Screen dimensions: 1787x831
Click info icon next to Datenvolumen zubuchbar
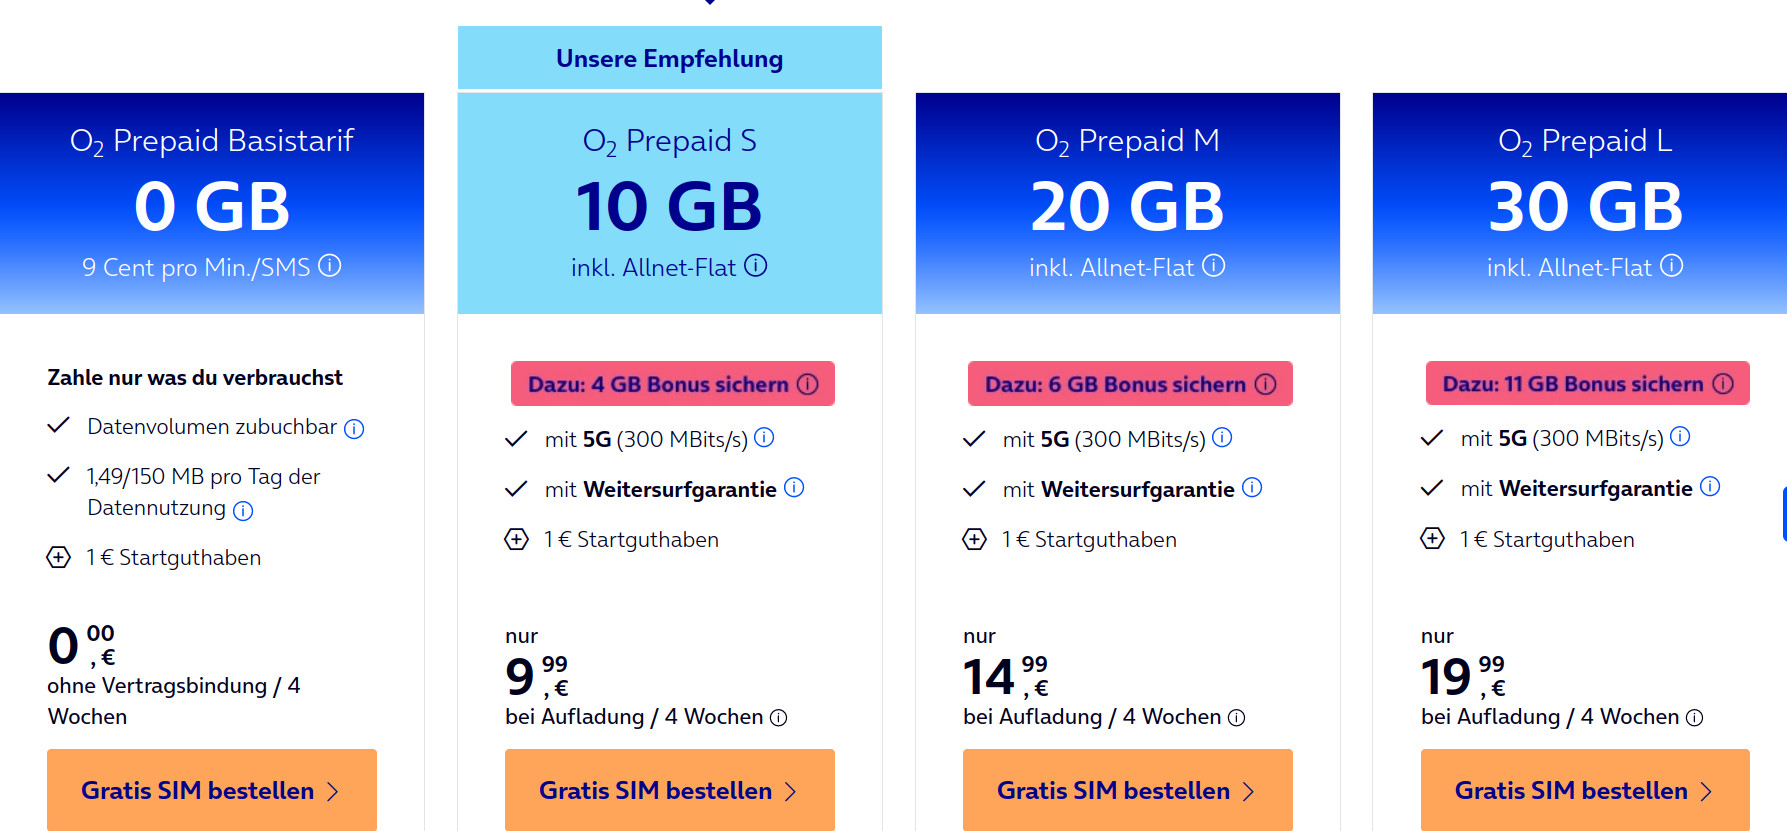point(354,429)
